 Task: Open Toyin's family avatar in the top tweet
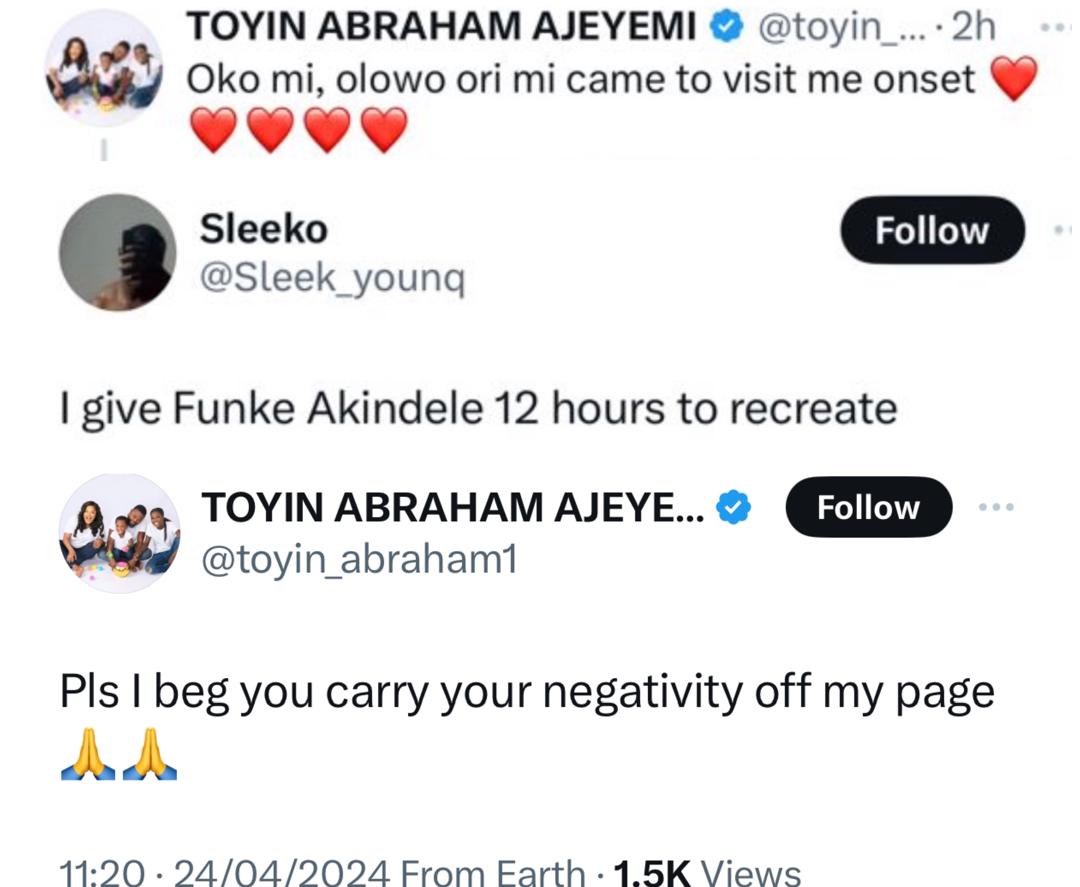pyautogui.click(x=104, y=69)
